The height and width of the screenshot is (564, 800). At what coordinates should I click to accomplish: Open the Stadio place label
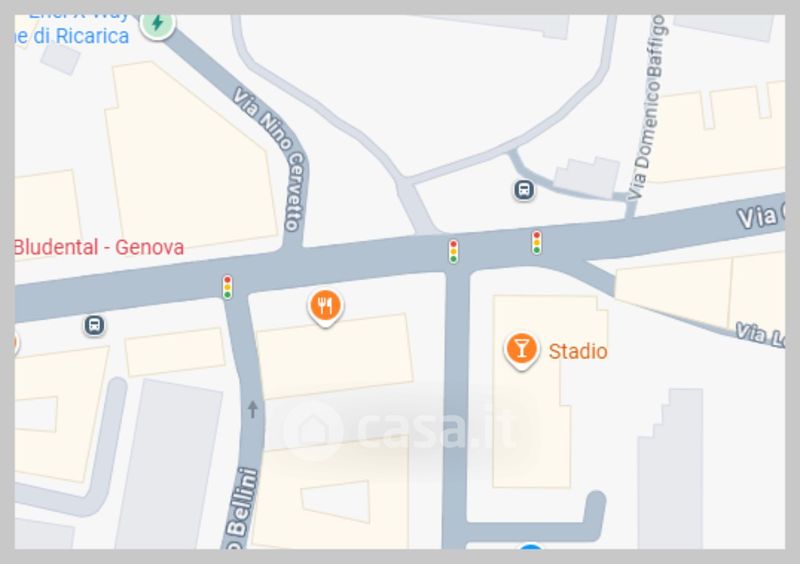(578, 352)
